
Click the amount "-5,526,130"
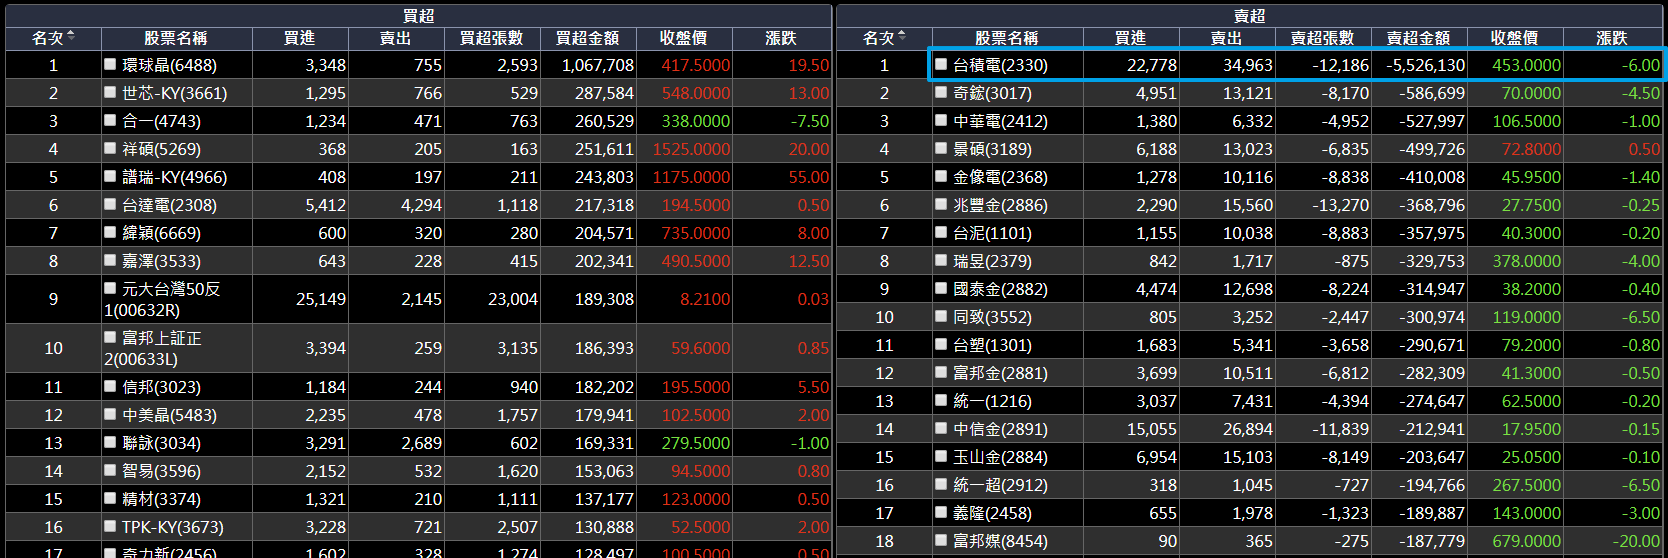(x=1425, y=65)
